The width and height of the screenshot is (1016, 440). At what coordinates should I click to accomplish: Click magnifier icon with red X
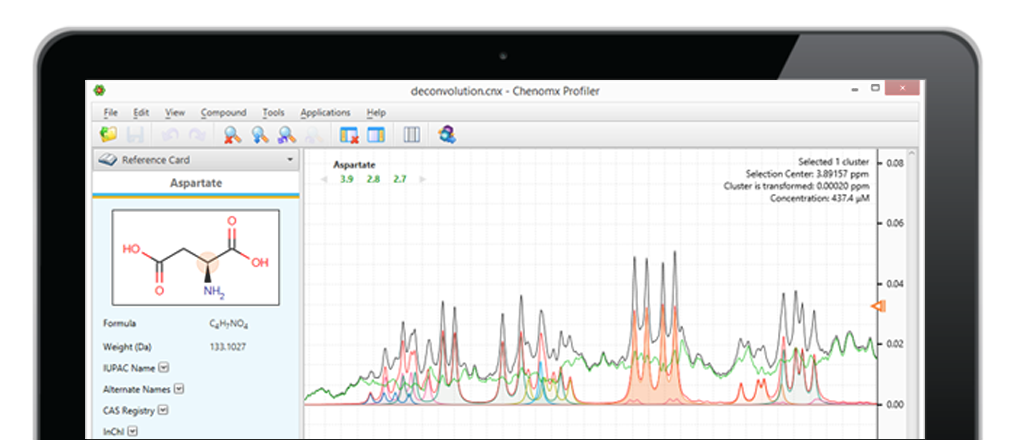click(233, 135)
